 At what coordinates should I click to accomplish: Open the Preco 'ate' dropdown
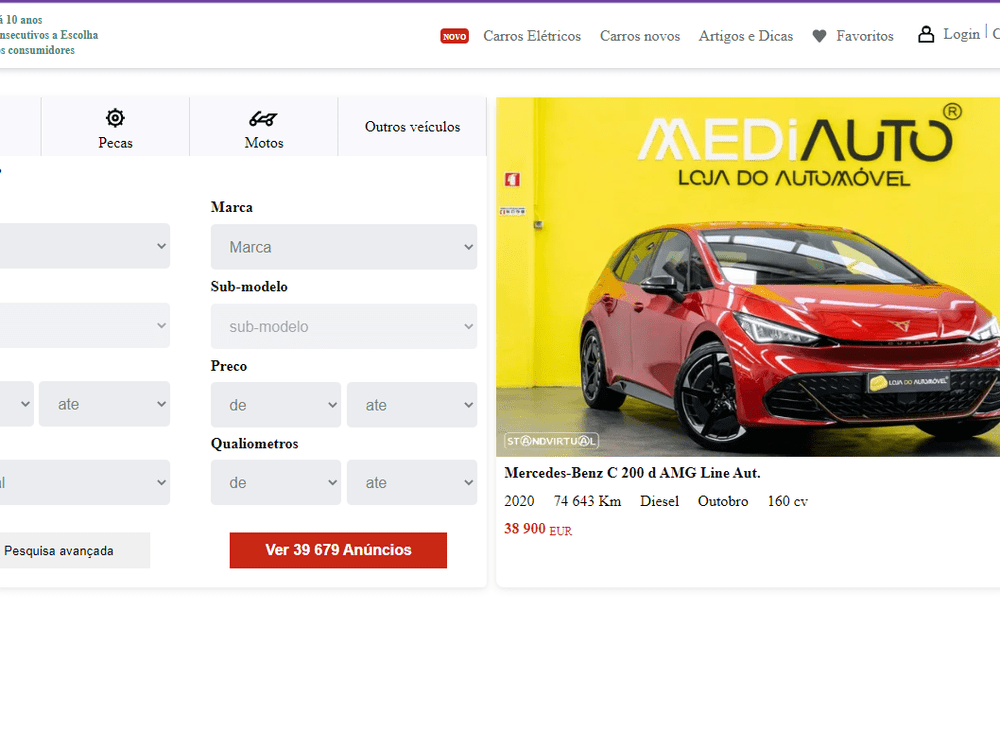click(x=412, y=405)
